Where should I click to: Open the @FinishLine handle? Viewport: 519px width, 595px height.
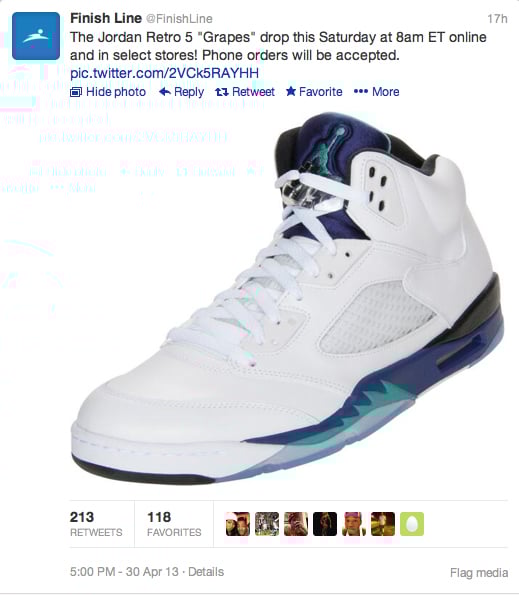[179, 19]
